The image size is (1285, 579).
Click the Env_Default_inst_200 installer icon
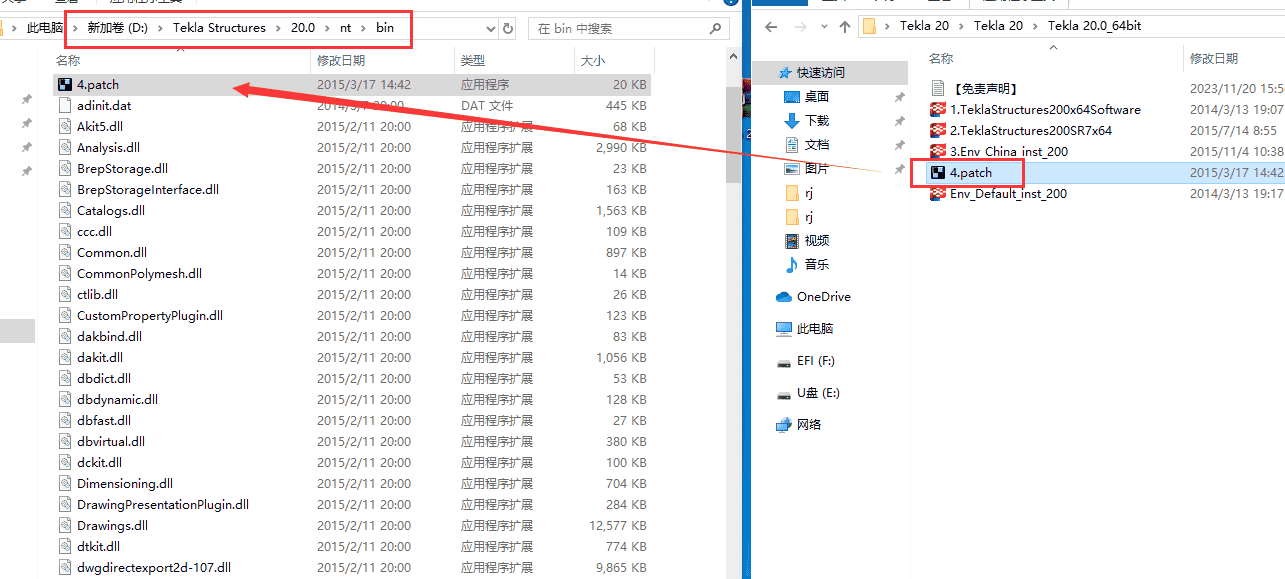(938, 193)
